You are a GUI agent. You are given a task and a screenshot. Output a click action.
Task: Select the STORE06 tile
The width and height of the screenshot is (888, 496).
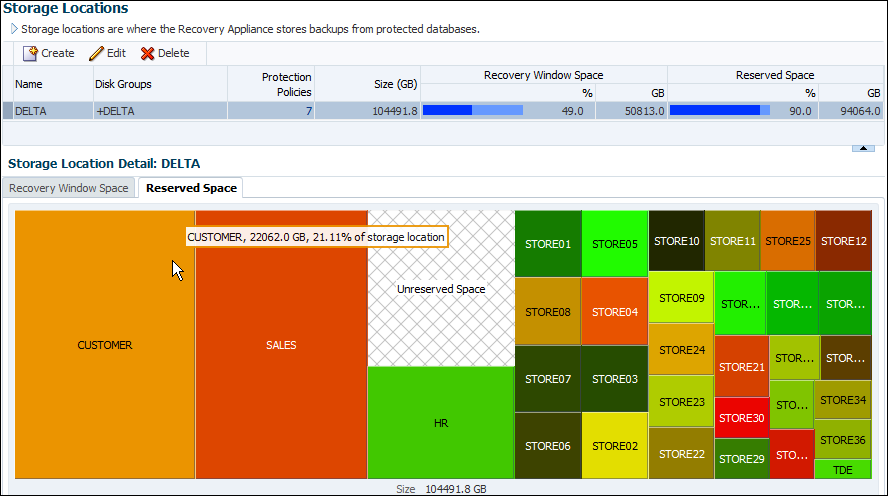pos(548,446)
